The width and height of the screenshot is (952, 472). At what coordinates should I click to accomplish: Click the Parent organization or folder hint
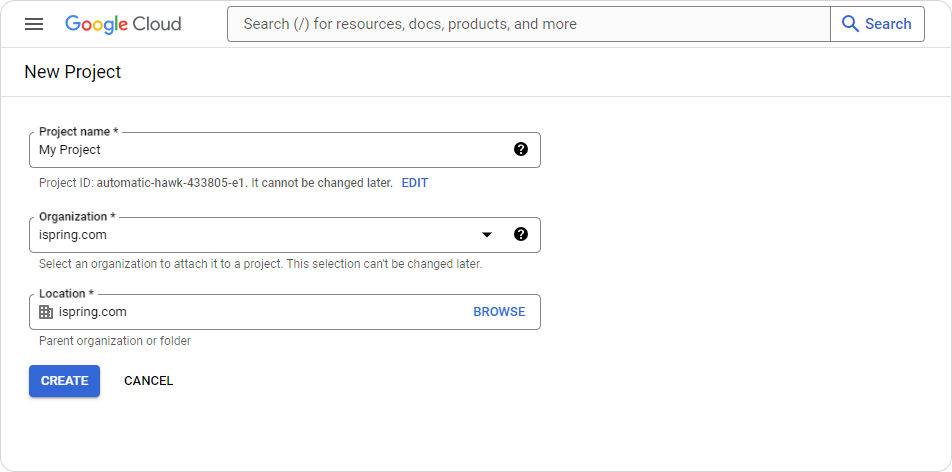115,341
